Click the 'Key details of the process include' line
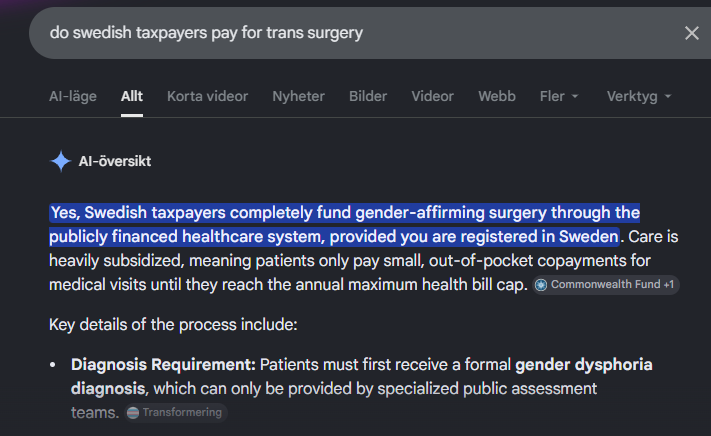Viewport: 711px width, 436px height. click(173, 325)
